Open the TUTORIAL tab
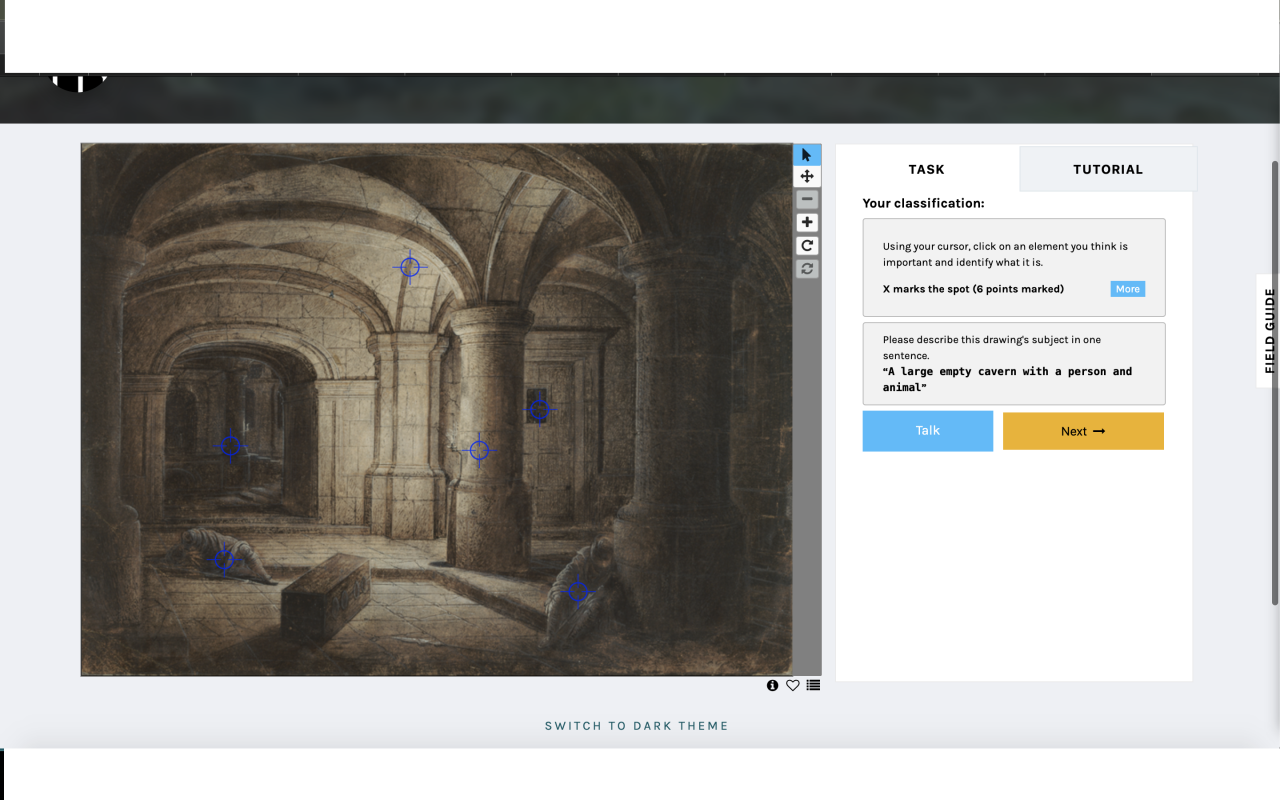Screen dimensions: 1280x800 coord(1108,169)
